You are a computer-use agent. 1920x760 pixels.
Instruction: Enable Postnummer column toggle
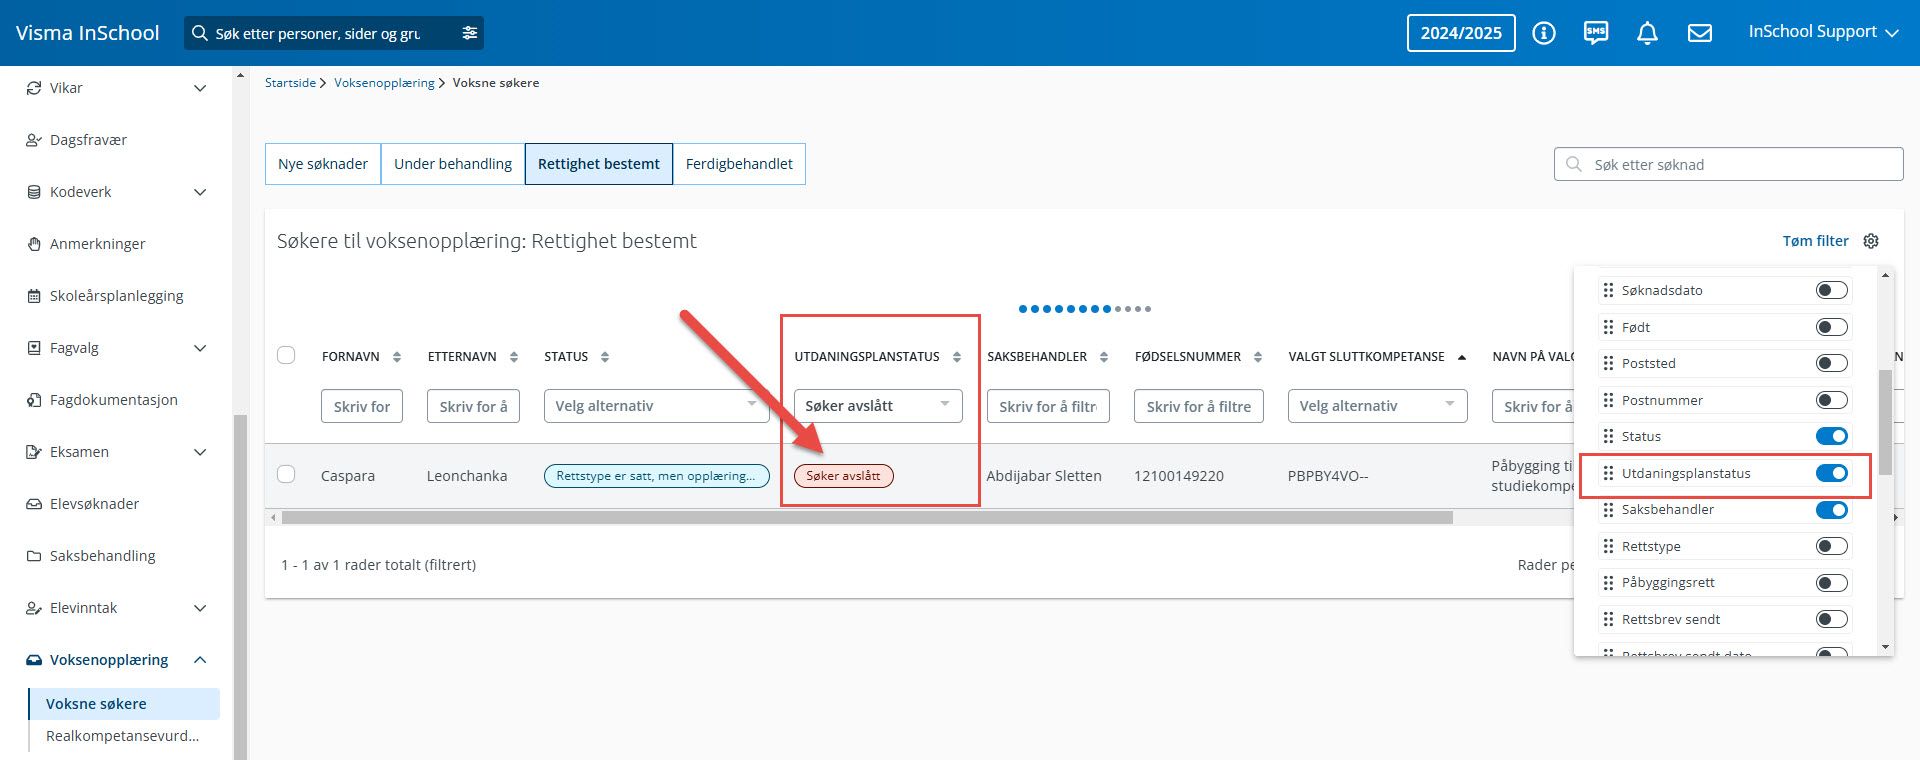(1832, 400)
